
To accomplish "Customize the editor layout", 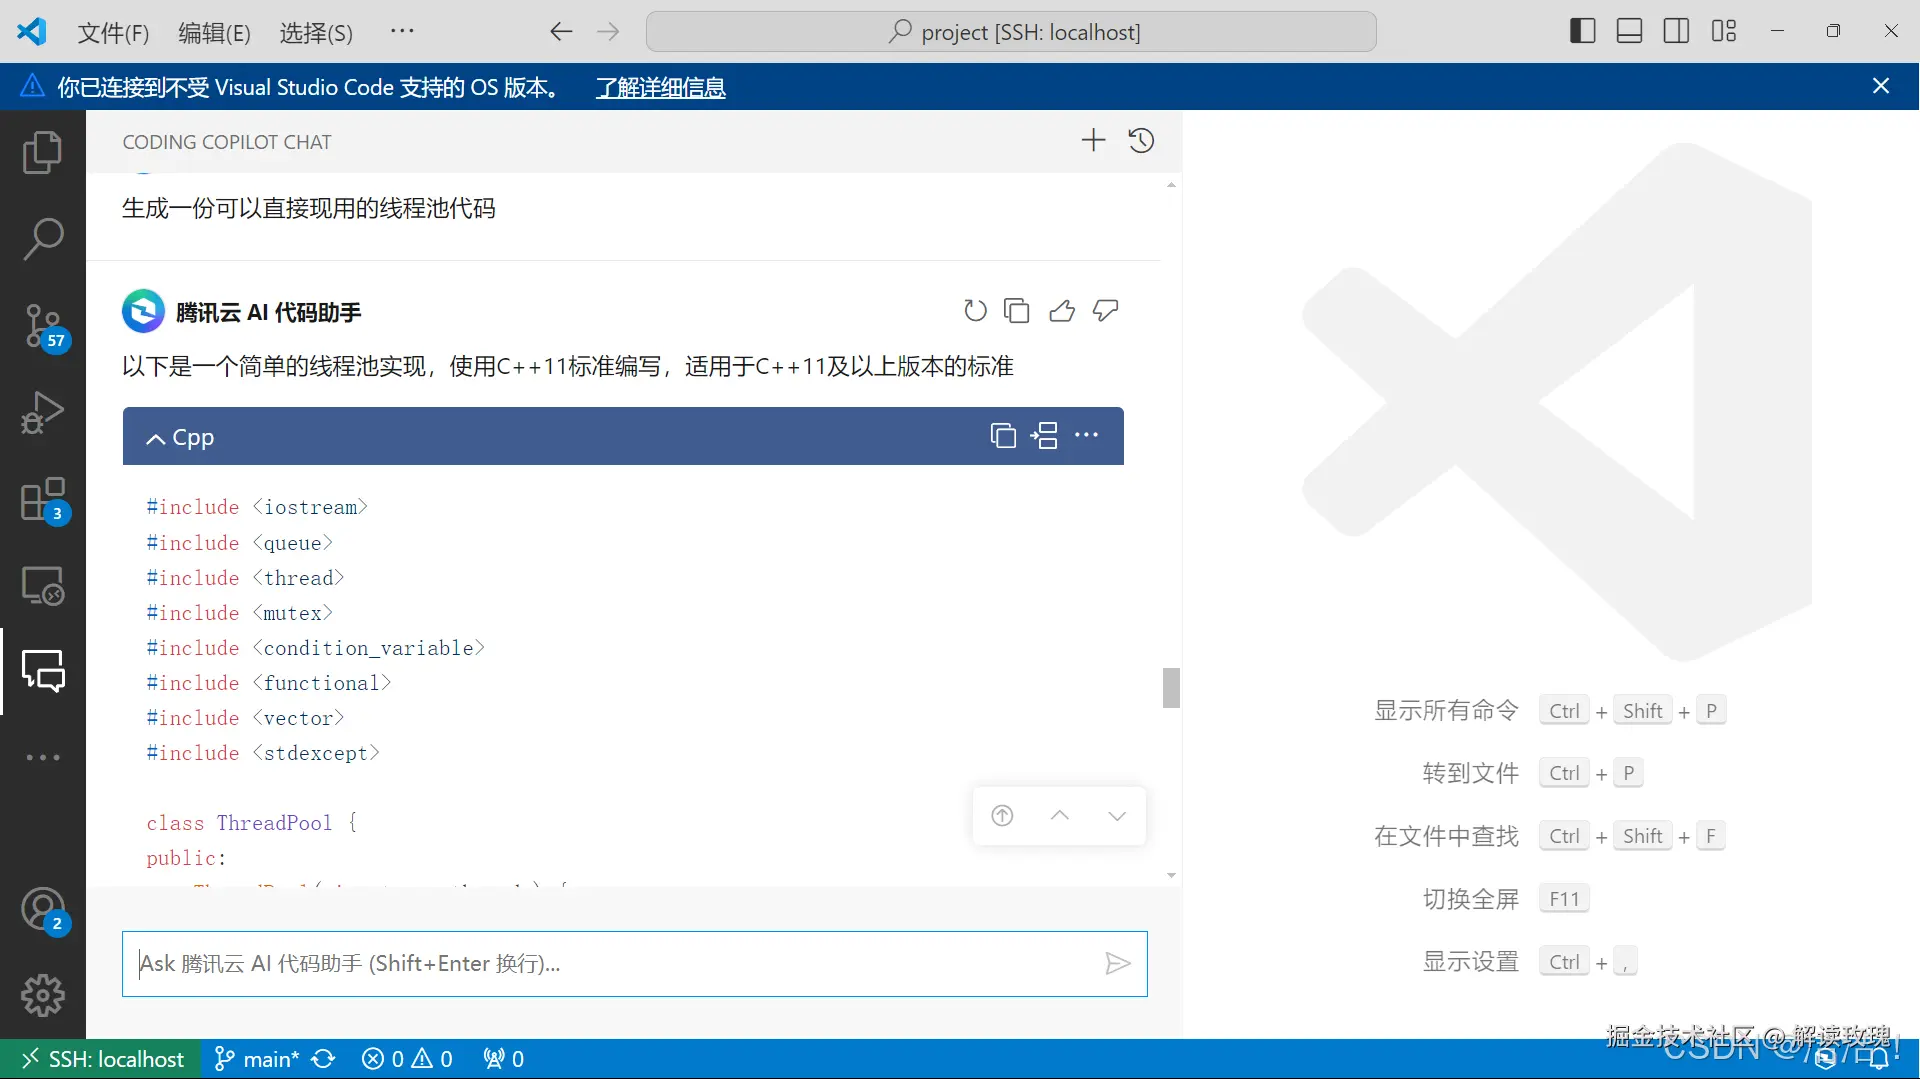I will 1724,31.
